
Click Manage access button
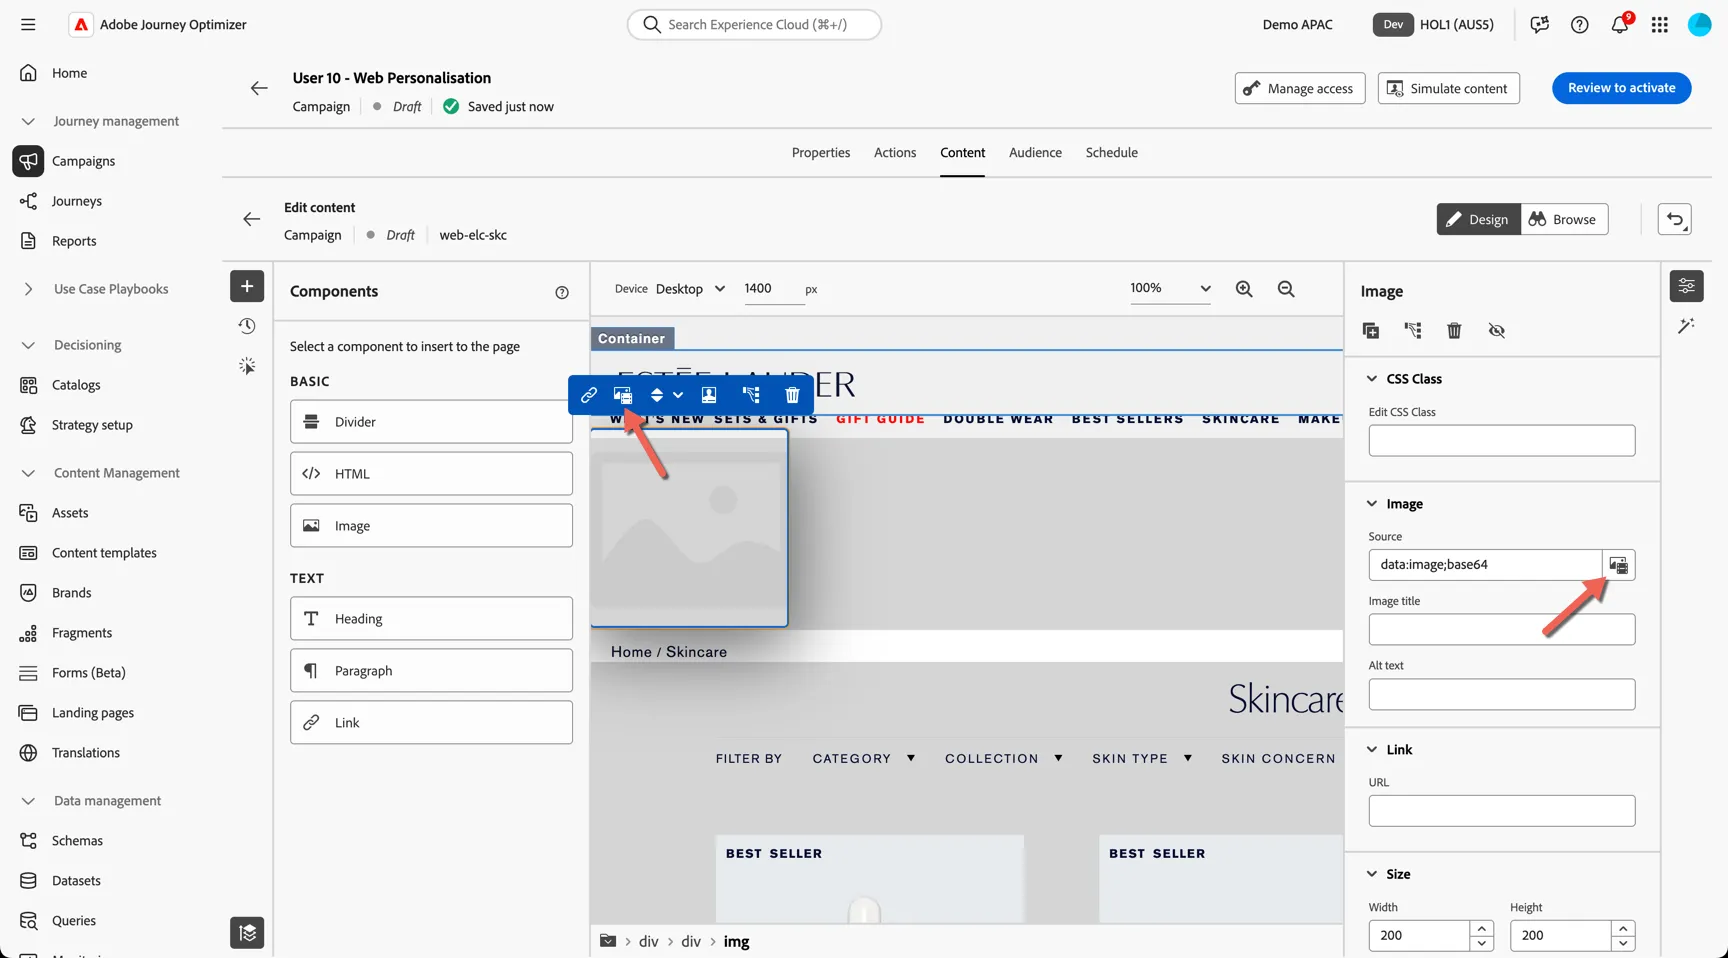coord(1300,88)
